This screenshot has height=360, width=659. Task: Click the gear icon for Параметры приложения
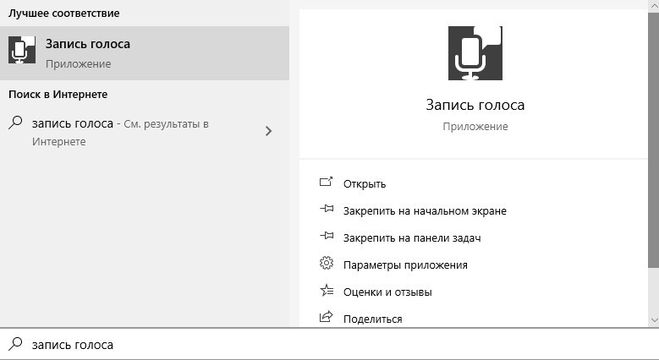[326, 263]
